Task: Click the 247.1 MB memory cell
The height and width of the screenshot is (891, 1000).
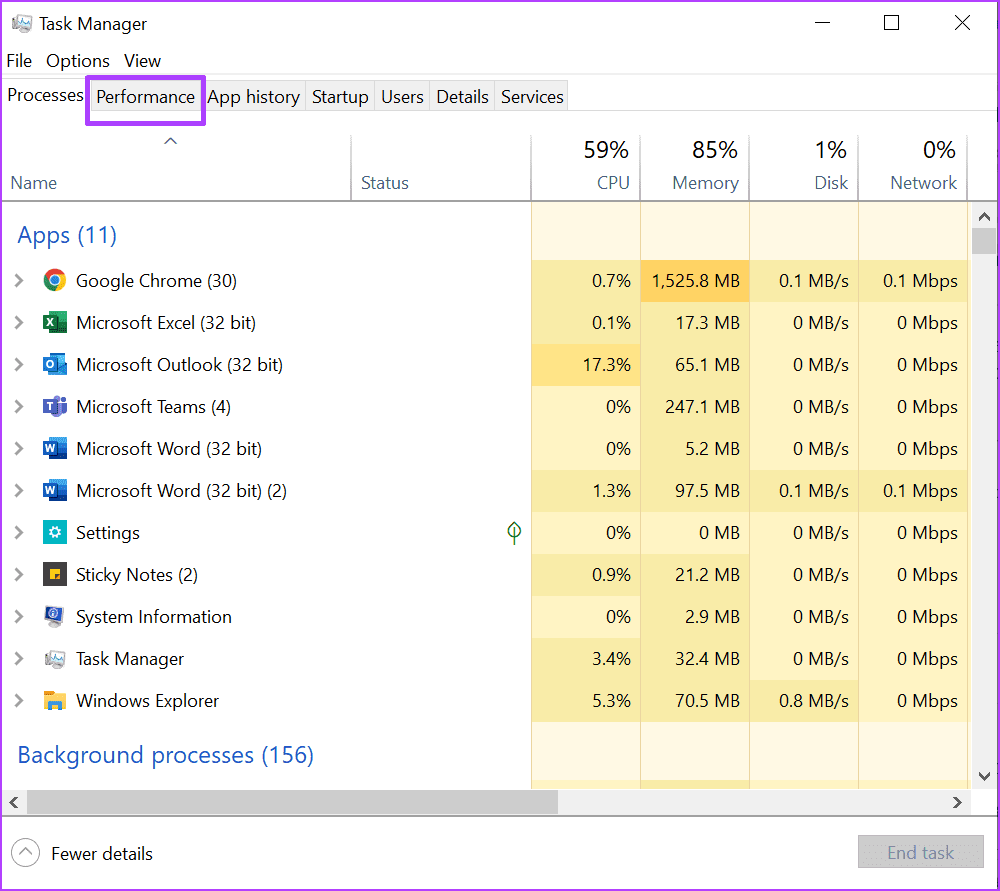Action: click(x=695, y=407)
